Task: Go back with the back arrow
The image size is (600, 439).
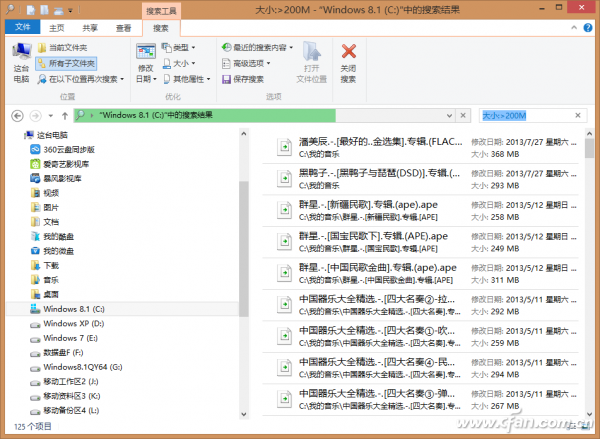Action: point(17,116)
